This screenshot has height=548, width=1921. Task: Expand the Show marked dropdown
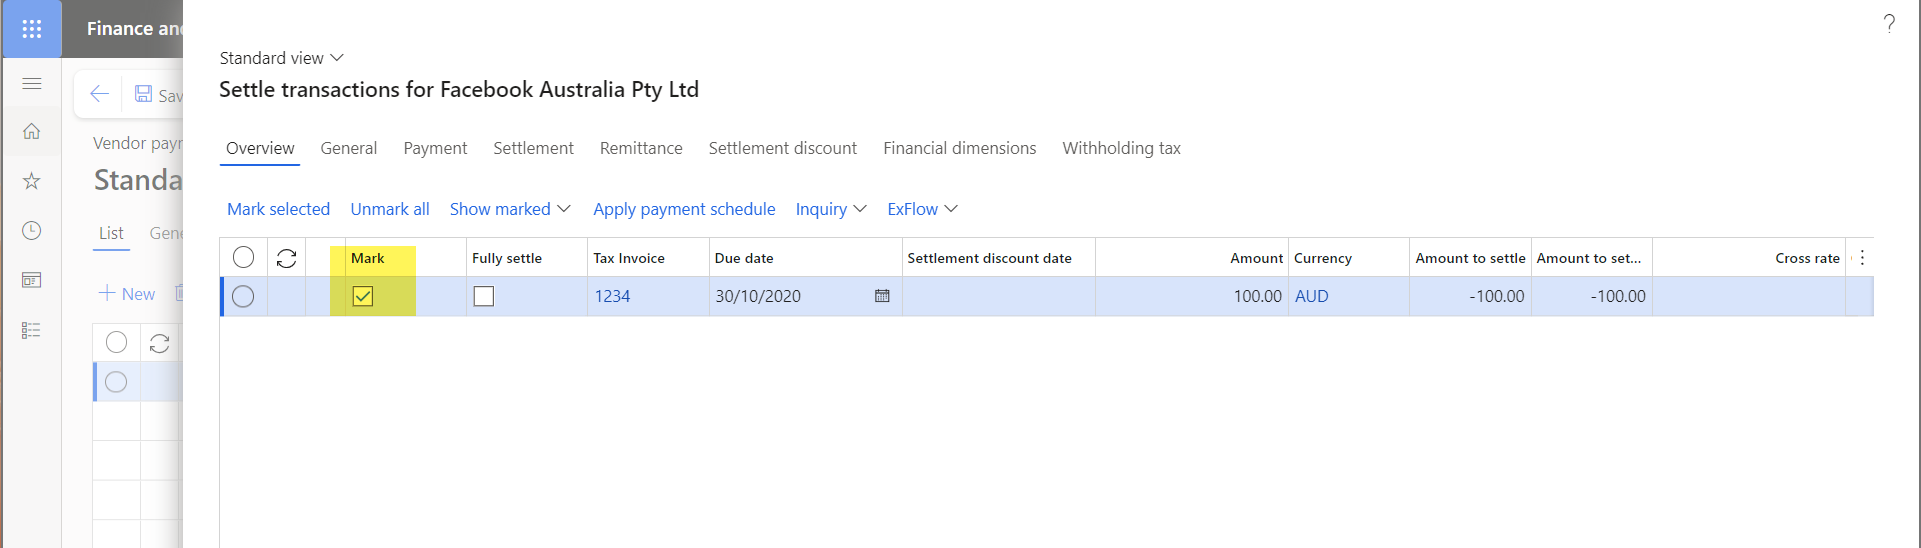510,209
